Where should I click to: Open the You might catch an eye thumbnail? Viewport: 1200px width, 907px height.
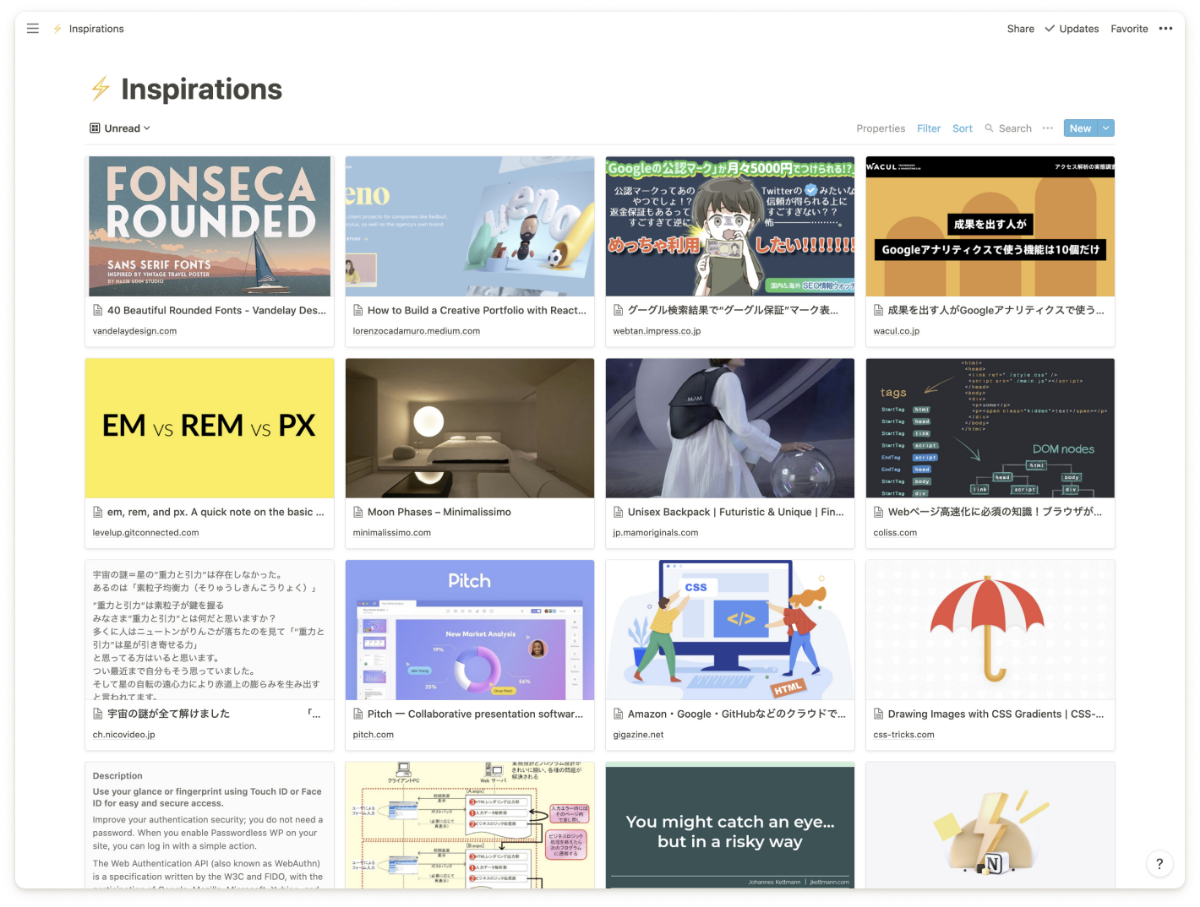pyautogui.click(x=730, y=826)
